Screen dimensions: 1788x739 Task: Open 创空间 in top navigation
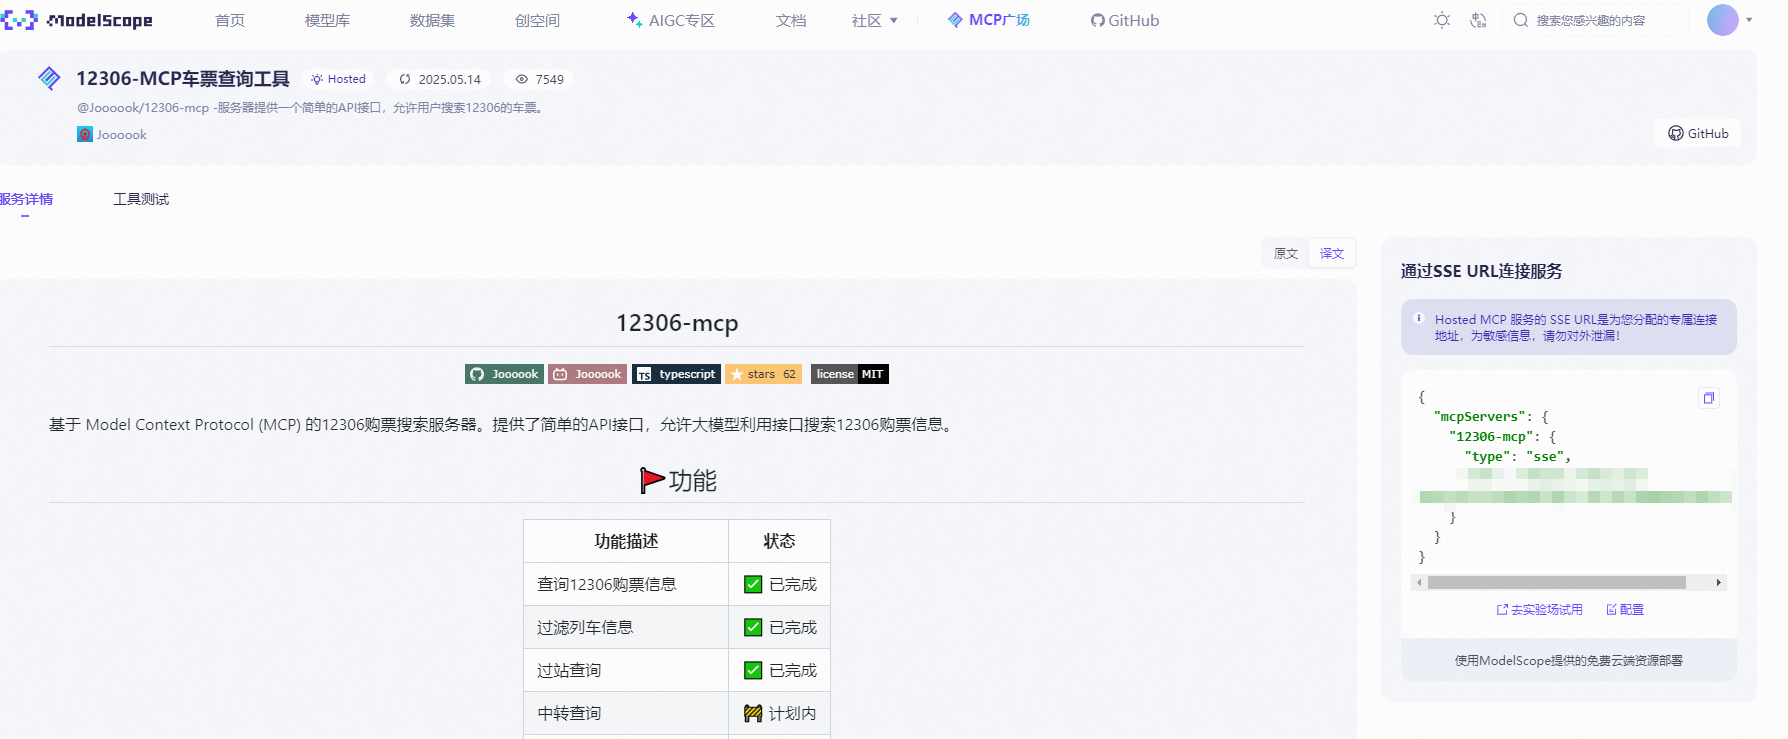pyautogui.click(x=537, y=20)
